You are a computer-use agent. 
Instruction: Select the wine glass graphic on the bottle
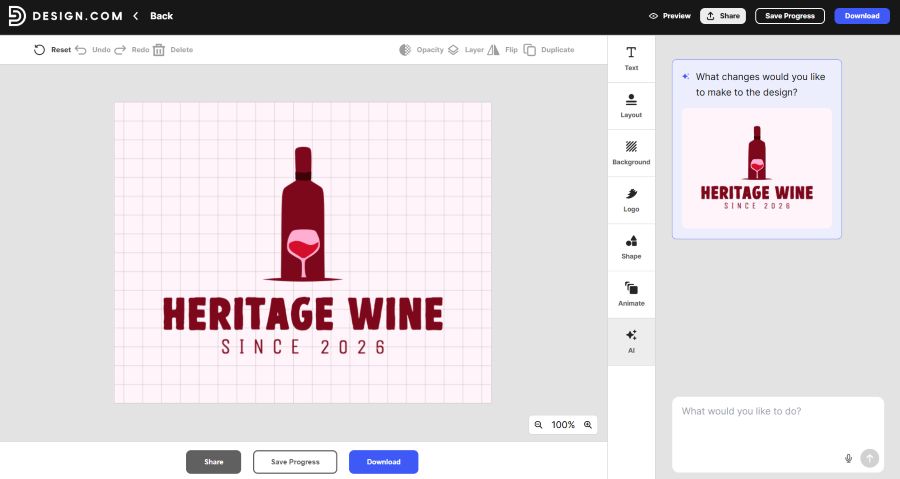303,254
